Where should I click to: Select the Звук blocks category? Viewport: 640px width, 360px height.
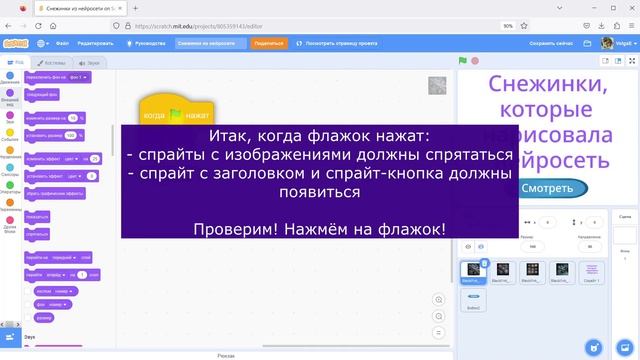[10, 118]
